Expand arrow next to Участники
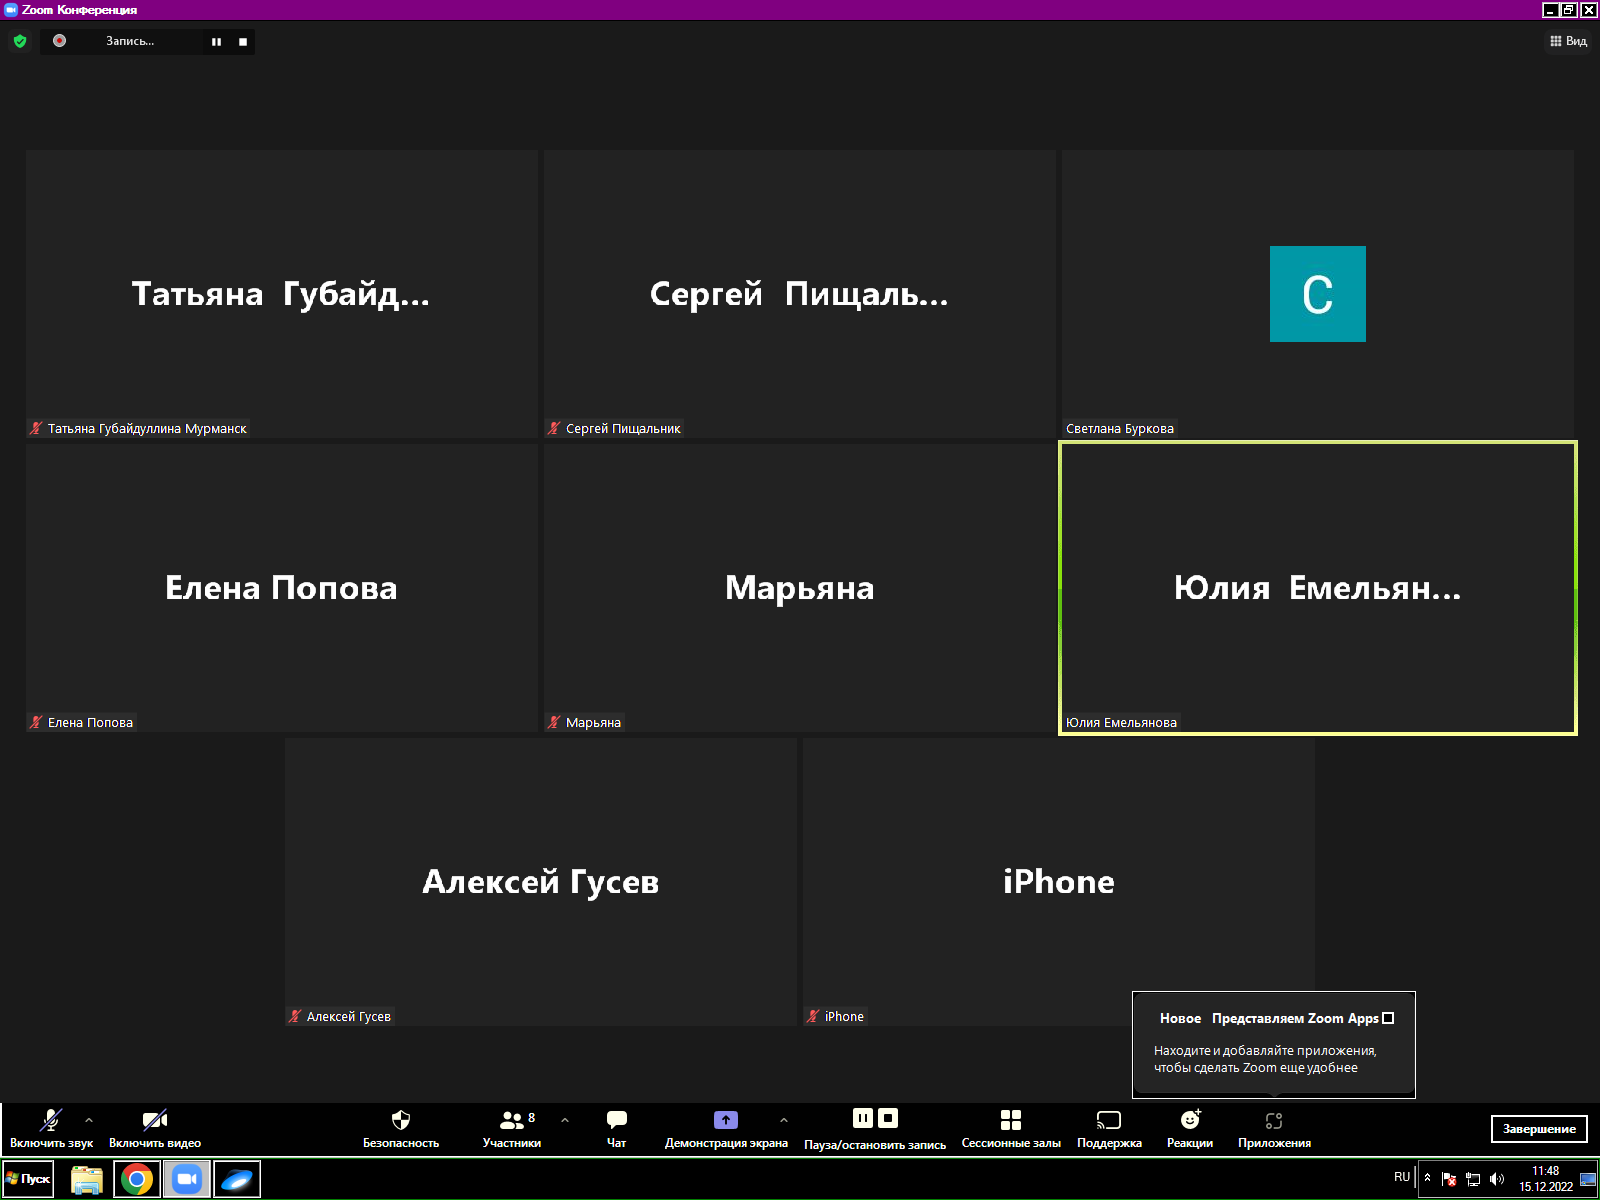The image size is (1600, 1200). pyautogui.click(x=565, y=1120)
